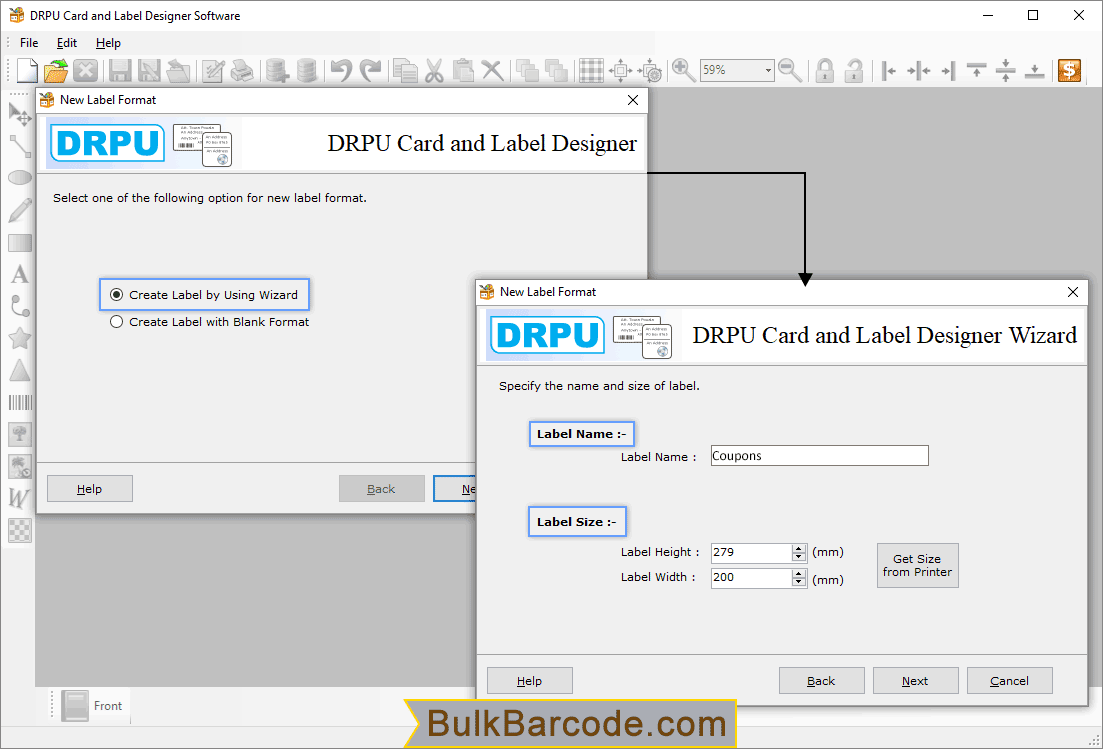The image size is (1103, 749).
Task: Decrease Label Width with the down arrow
Action: (798, 582)
